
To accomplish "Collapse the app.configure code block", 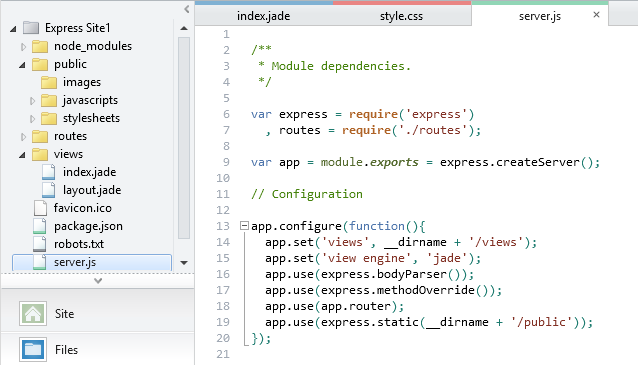I will coord(244,225).
